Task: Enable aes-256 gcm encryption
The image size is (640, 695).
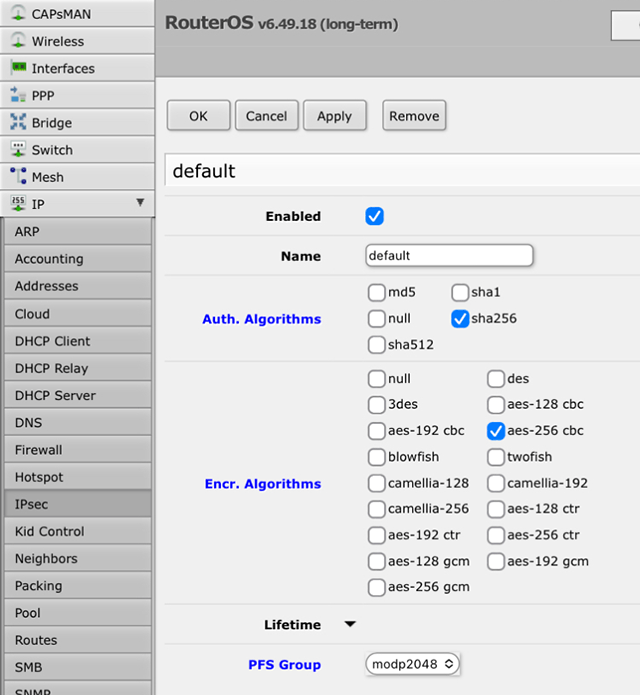Action: (376, 587)
